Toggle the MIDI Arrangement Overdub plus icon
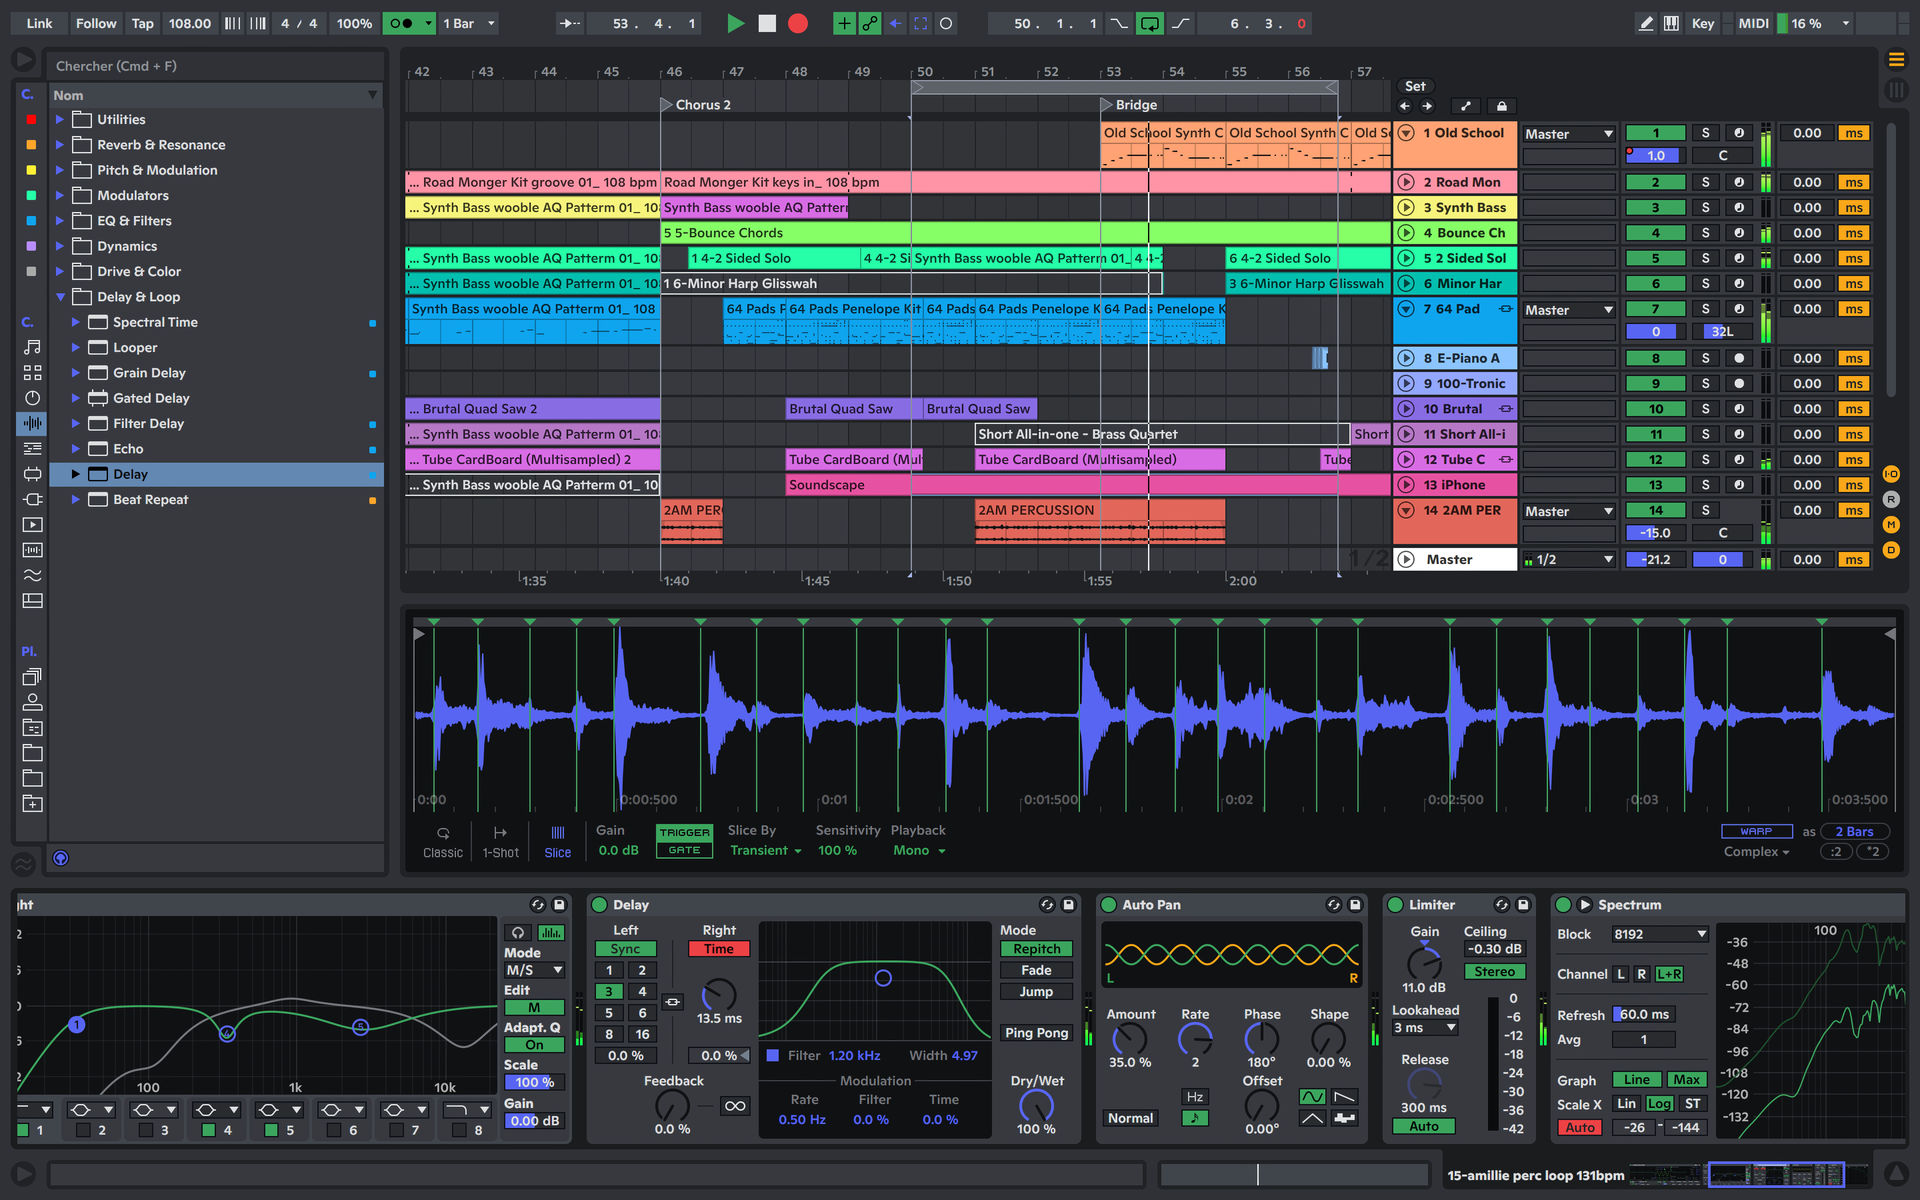This screenshot has width=1920, height=1200. 844,23
